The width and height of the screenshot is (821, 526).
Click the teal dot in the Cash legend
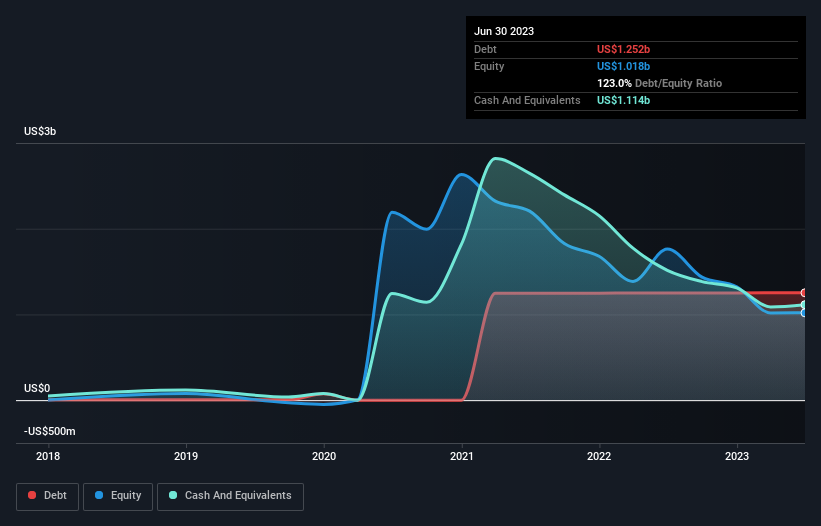point(173,496)
